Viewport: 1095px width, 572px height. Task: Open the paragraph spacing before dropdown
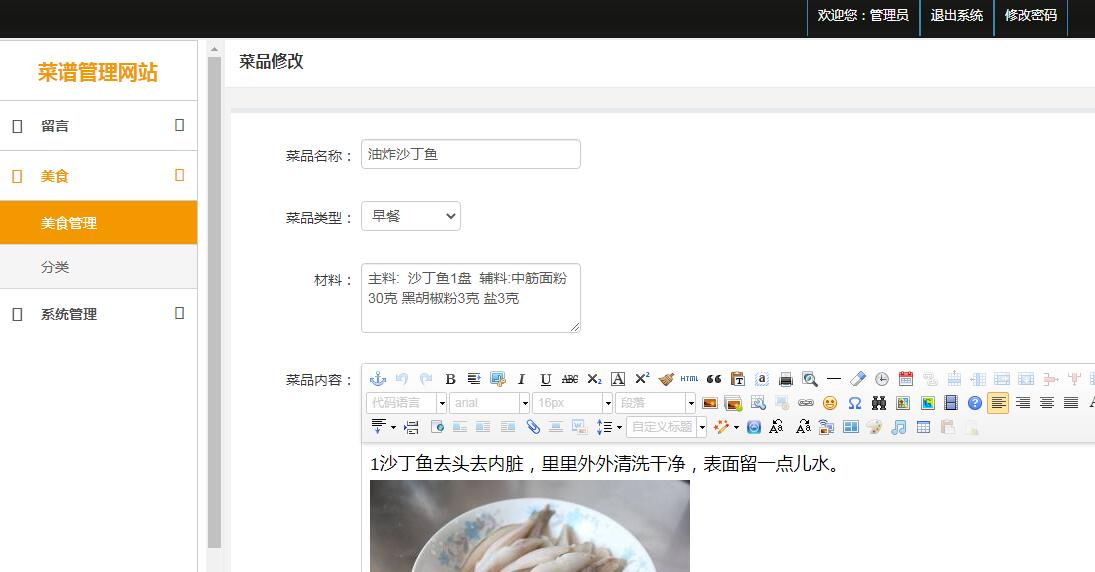pyautogui.click(x=383, y=427)
